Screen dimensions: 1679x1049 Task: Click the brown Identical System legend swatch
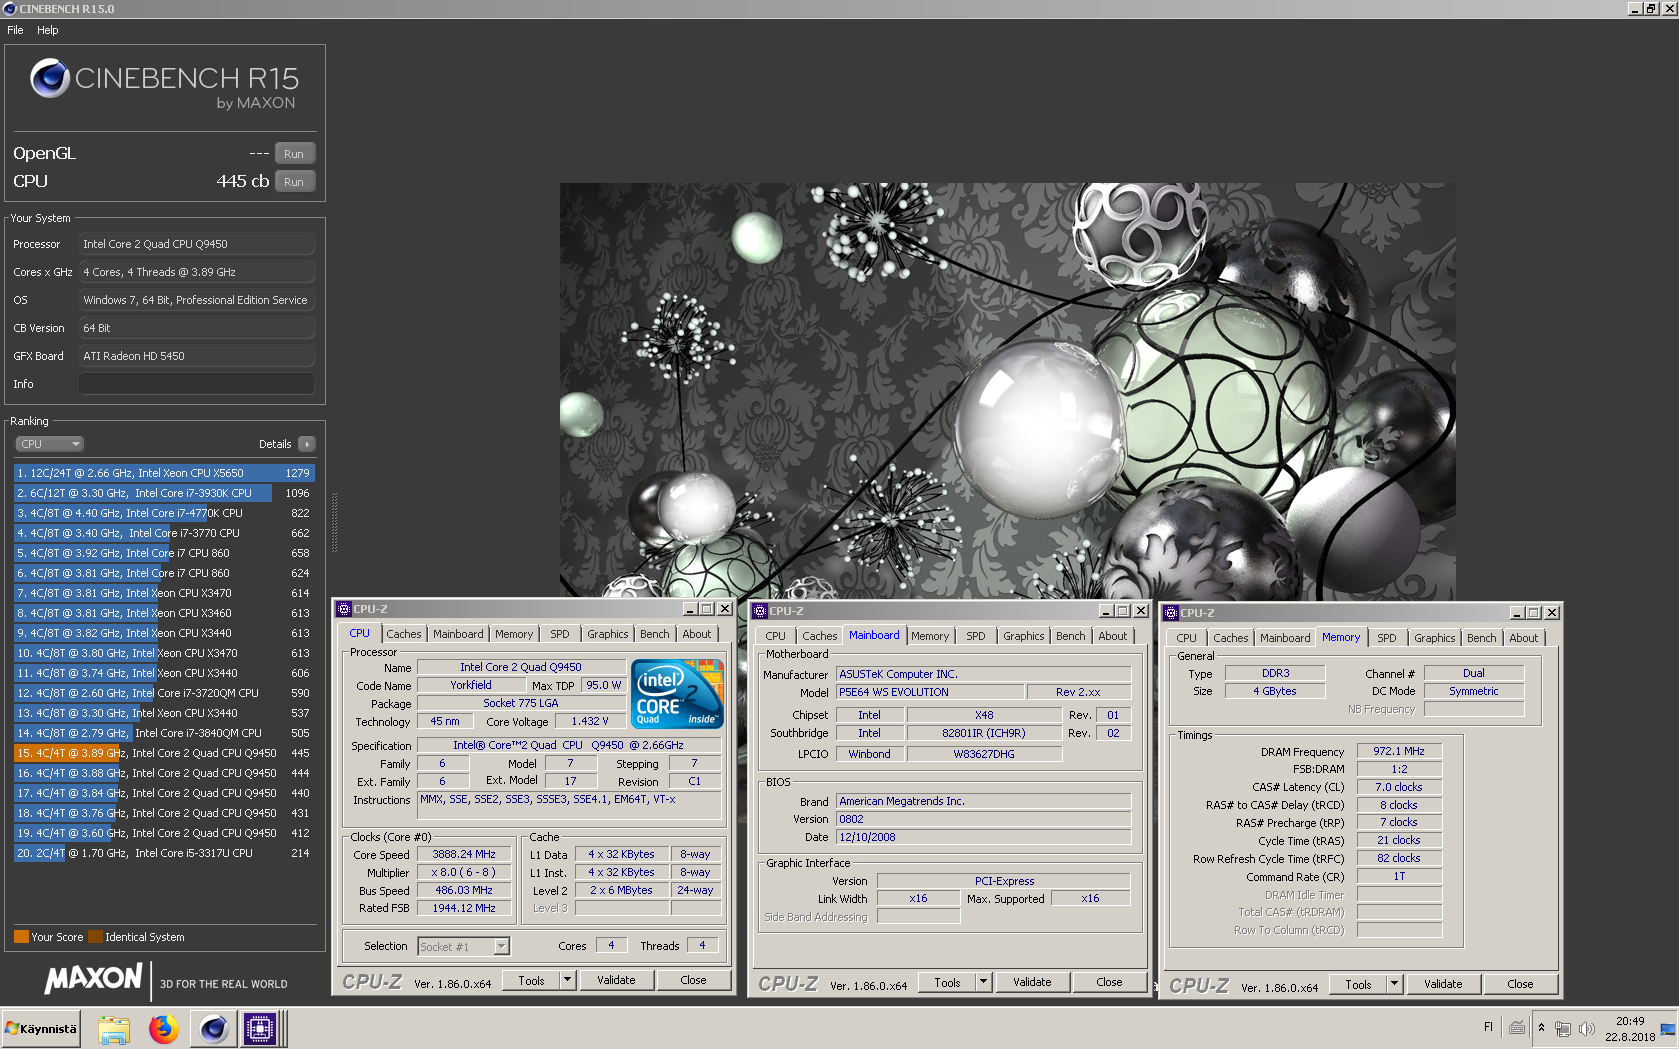pyautogui.click(x=95, y=937)
